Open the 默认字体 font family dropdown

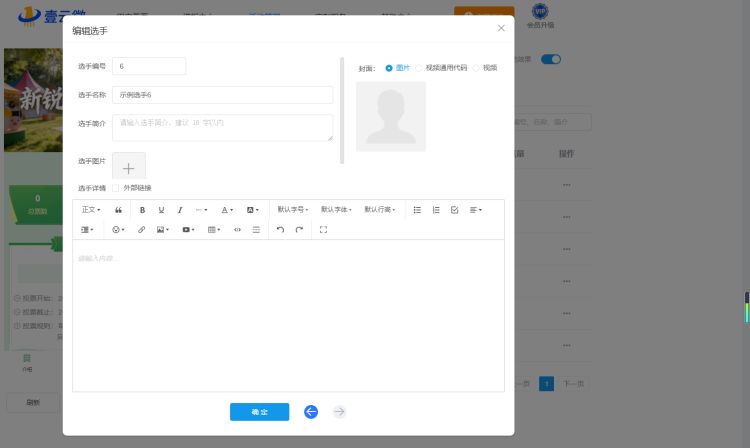336,209
